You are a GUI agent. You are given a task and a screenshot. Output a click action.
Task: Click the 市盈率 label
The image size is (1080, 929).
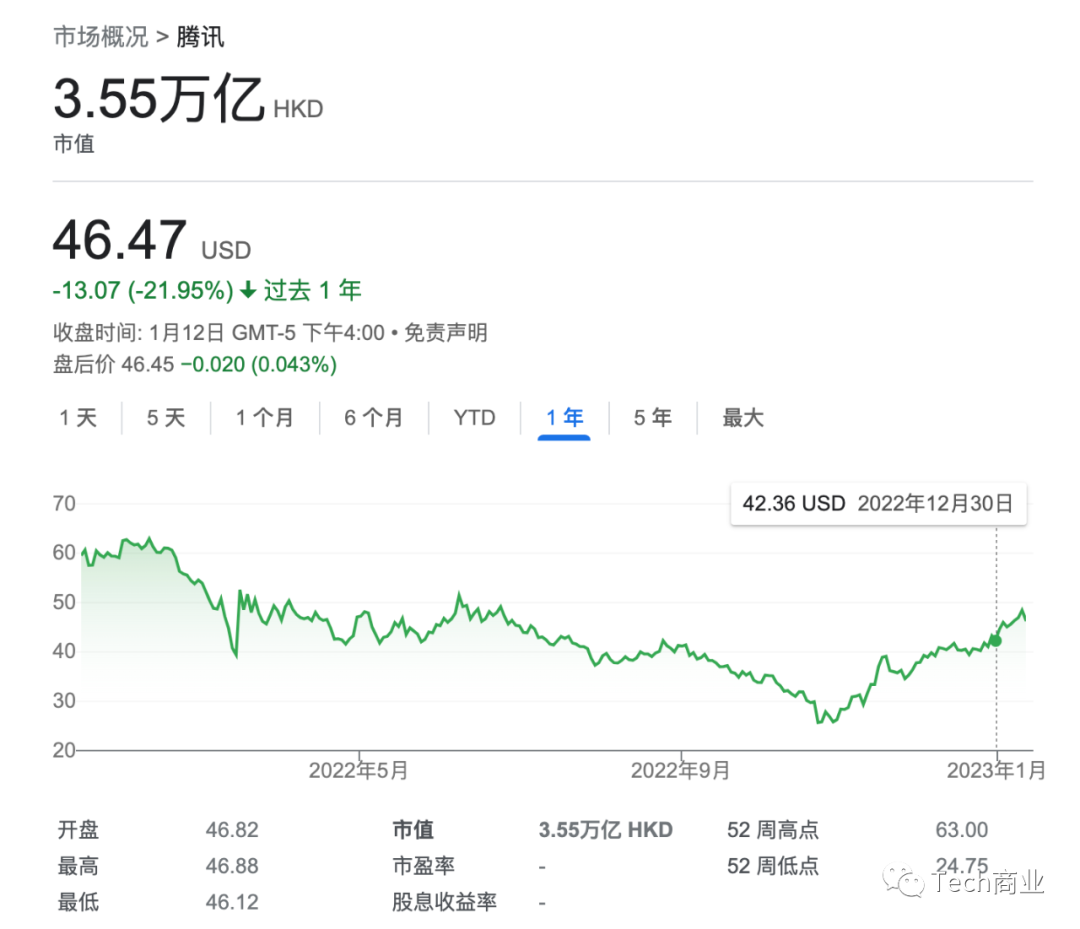pos(424,866)
